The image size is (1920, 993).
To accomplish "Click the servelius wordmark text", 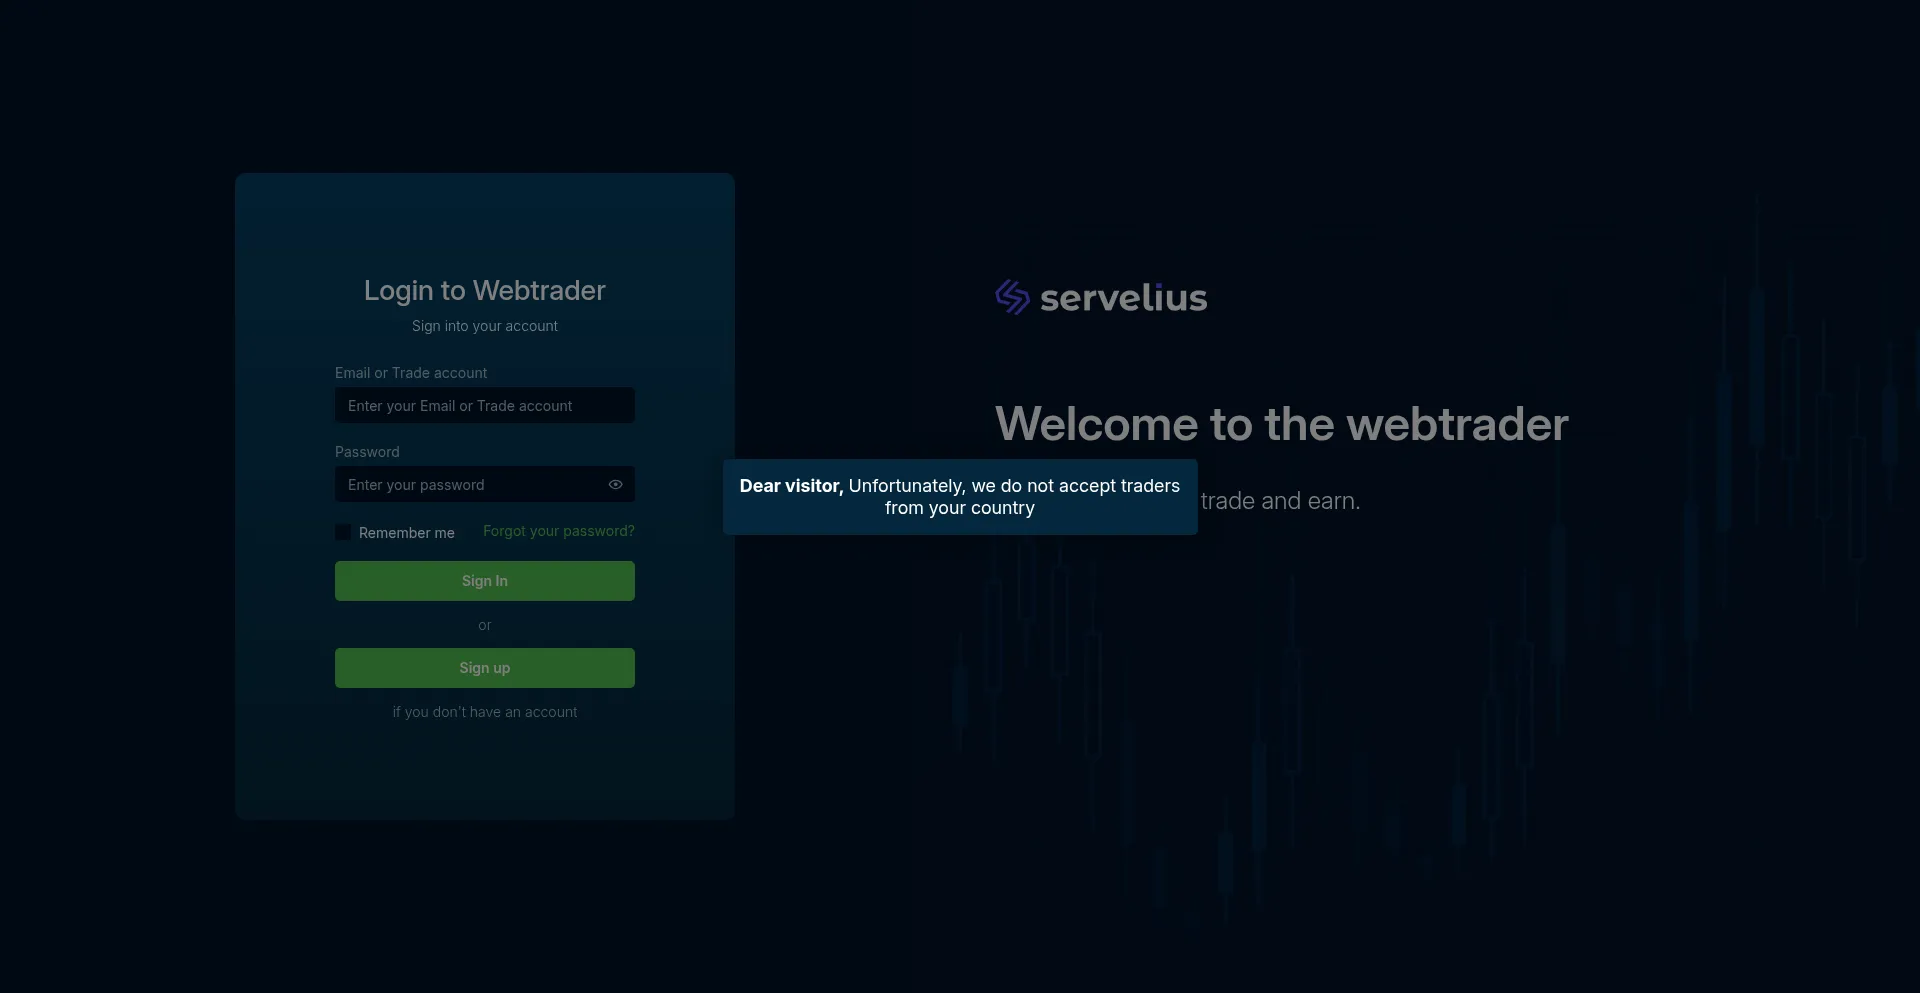I will pyautogui.click(x=1123, y=298).
